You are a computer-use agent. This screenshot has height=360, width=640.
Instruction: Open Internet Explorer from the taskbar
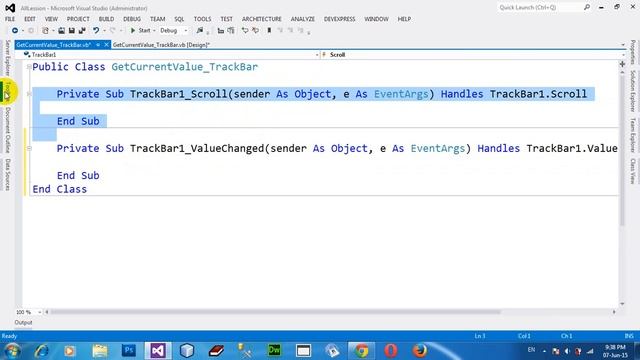41,351
